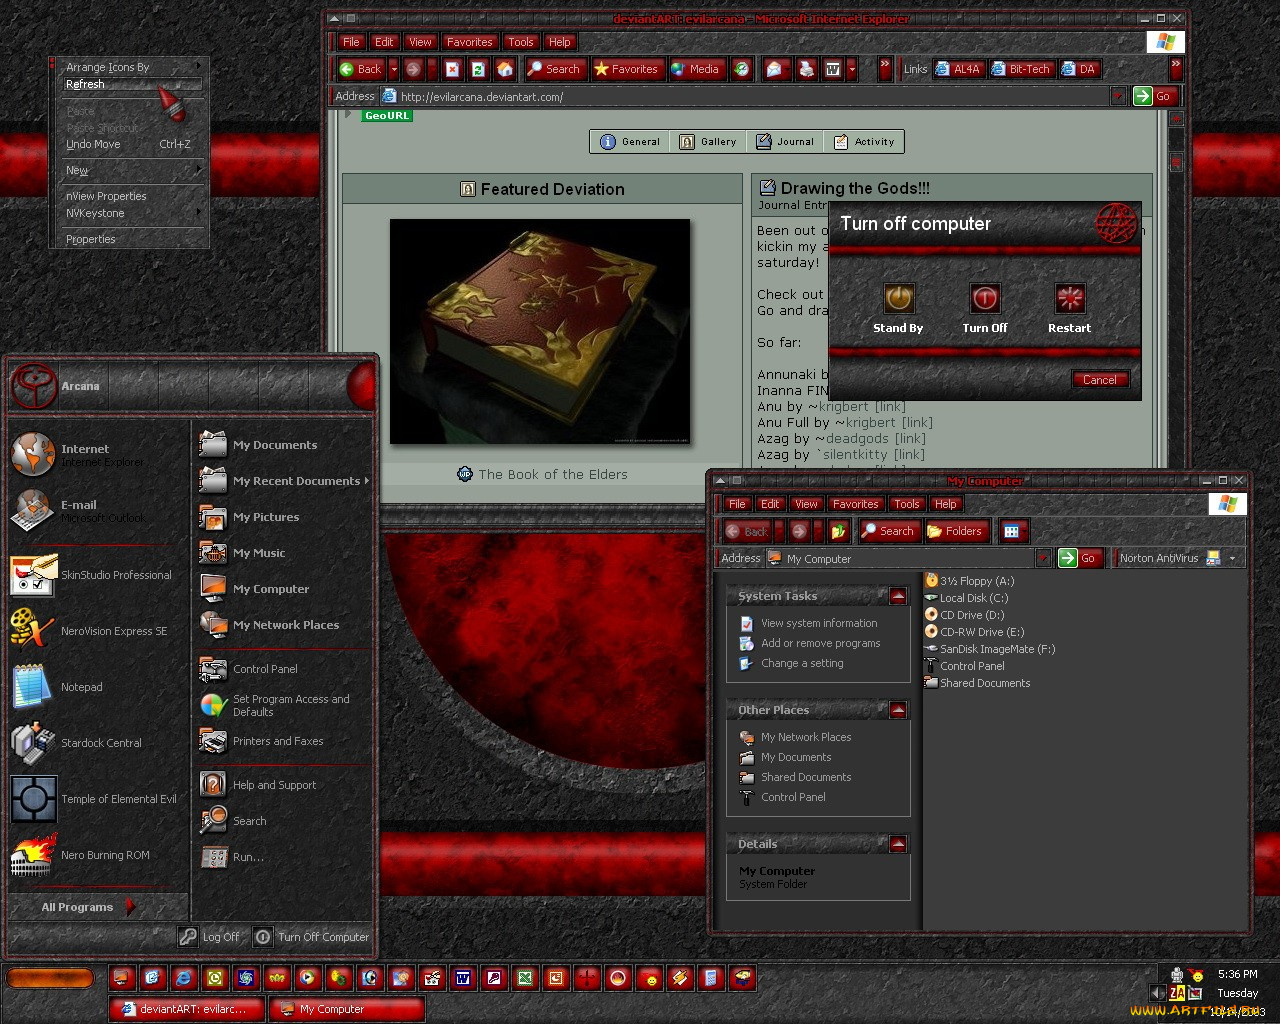The width and height of the screenshot is (1280, 1024).
Task: Click the Refresh icon next to Stop
Action: point(478,68)
